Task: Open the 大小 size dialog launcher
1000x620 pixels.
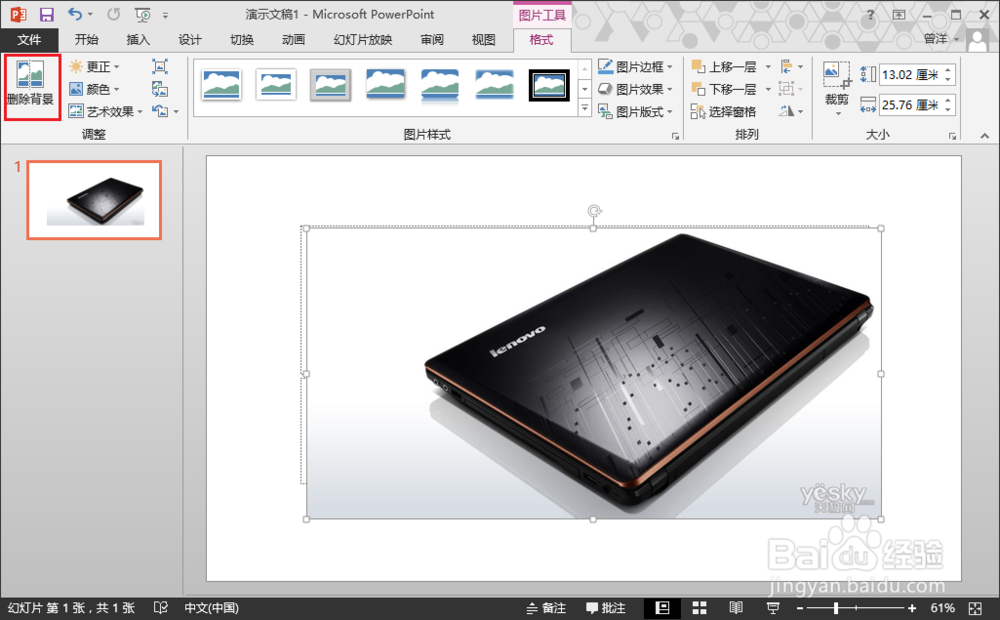Action: pos(952,136)
